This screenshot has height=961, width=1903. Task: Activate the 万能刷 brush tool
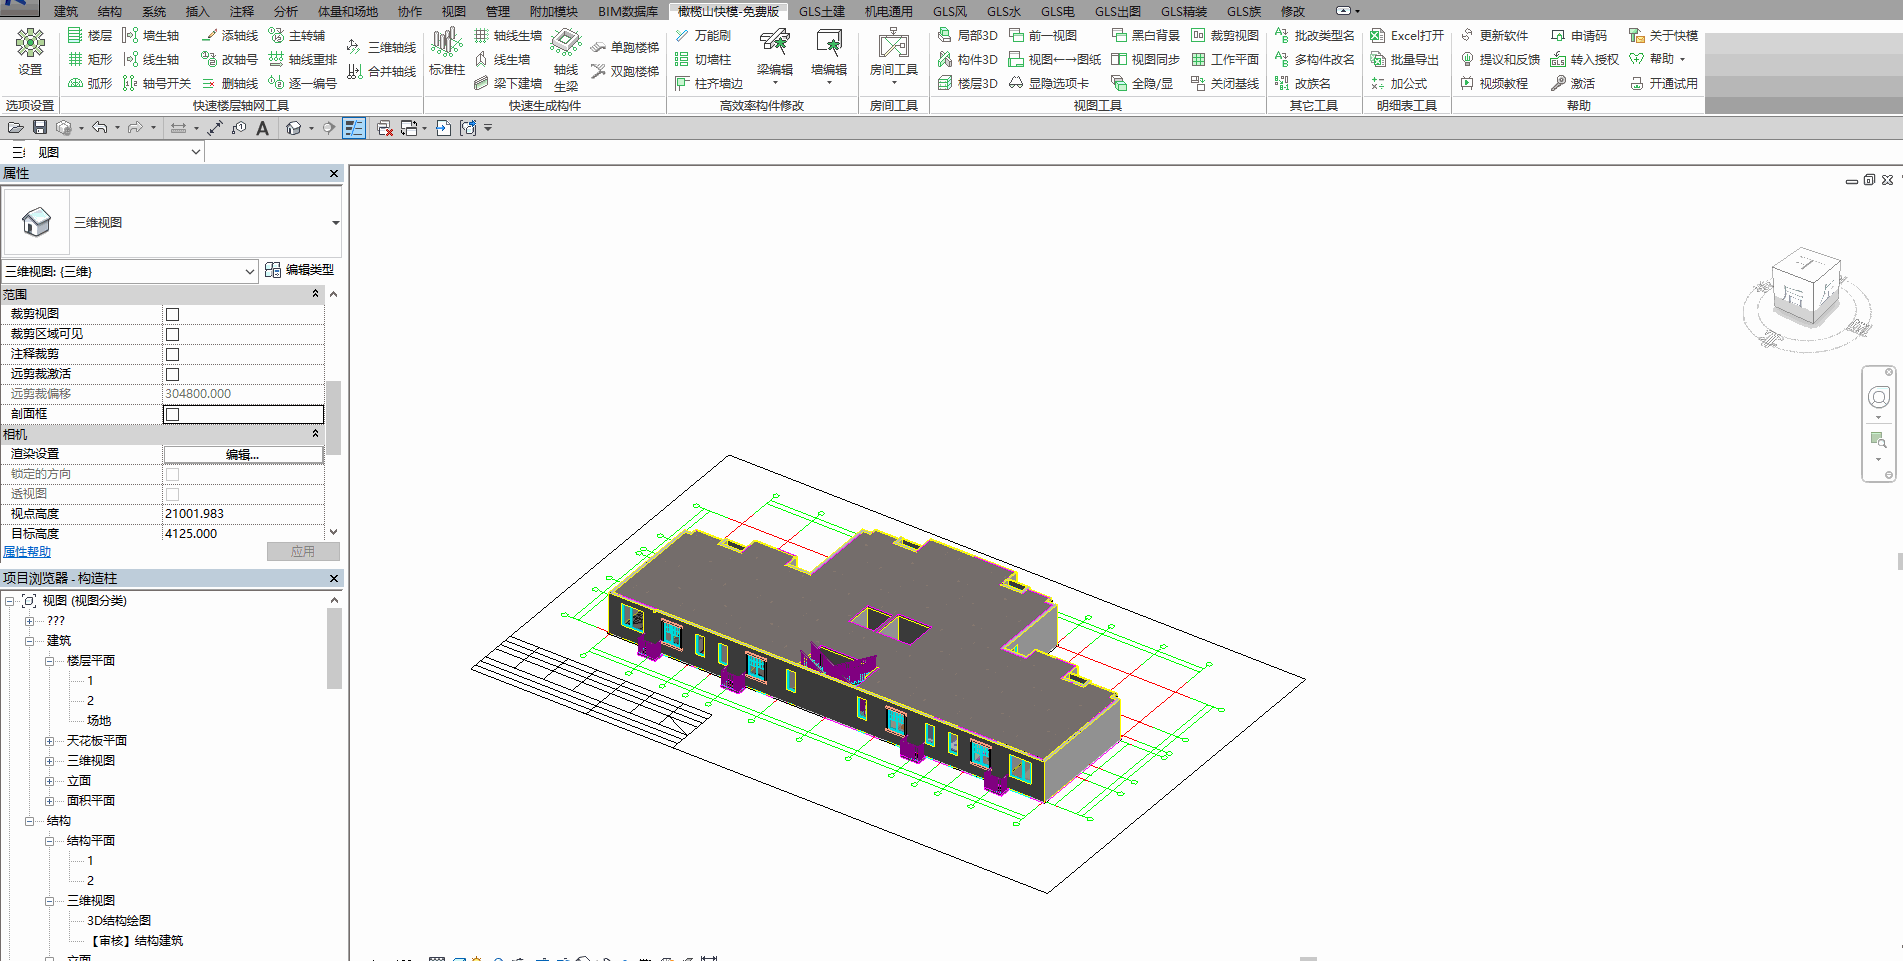tap(703, 35)
